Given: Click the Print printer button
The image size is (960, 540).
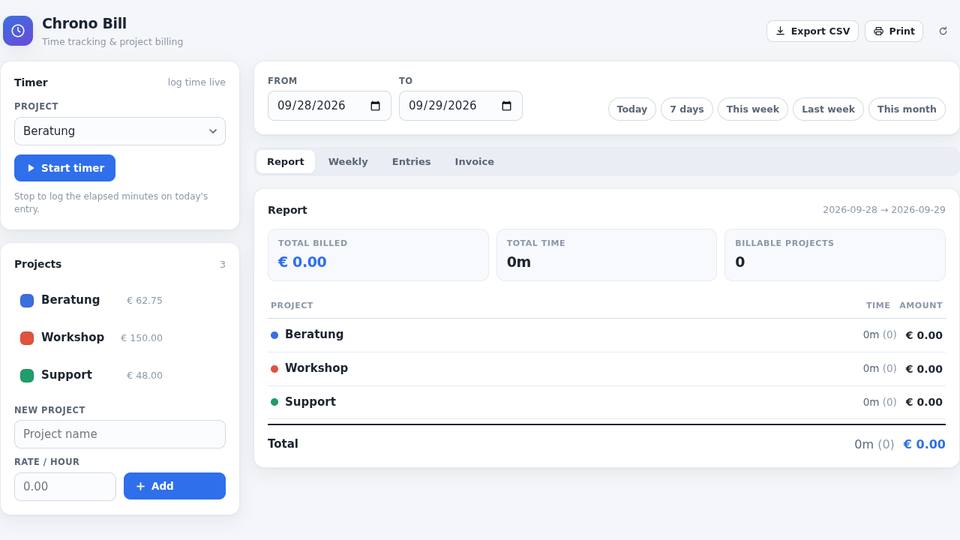Looking at the screenshot, I should 894,31.
